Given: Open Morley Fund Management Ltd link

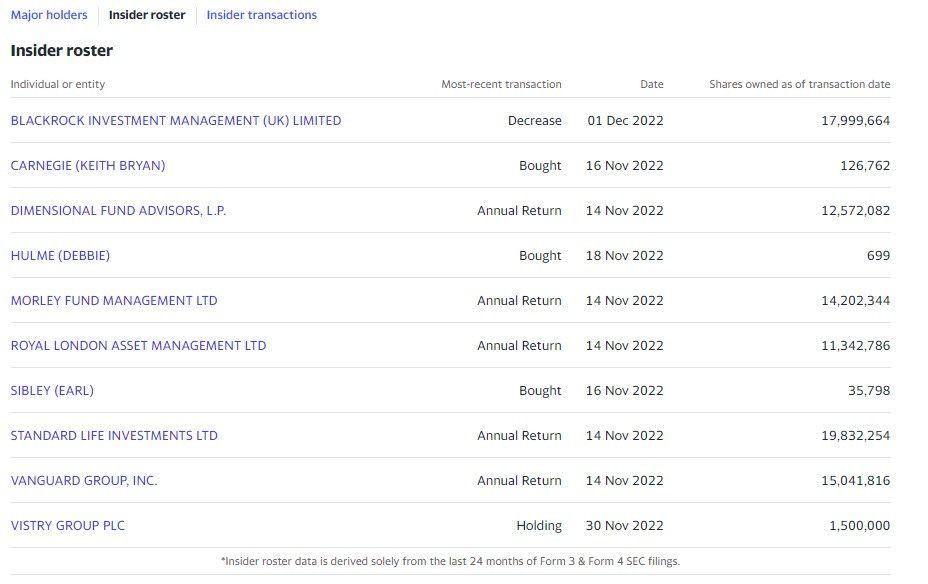Looking at the screenshot, I should pyautogui.click(x=114, y=301).
